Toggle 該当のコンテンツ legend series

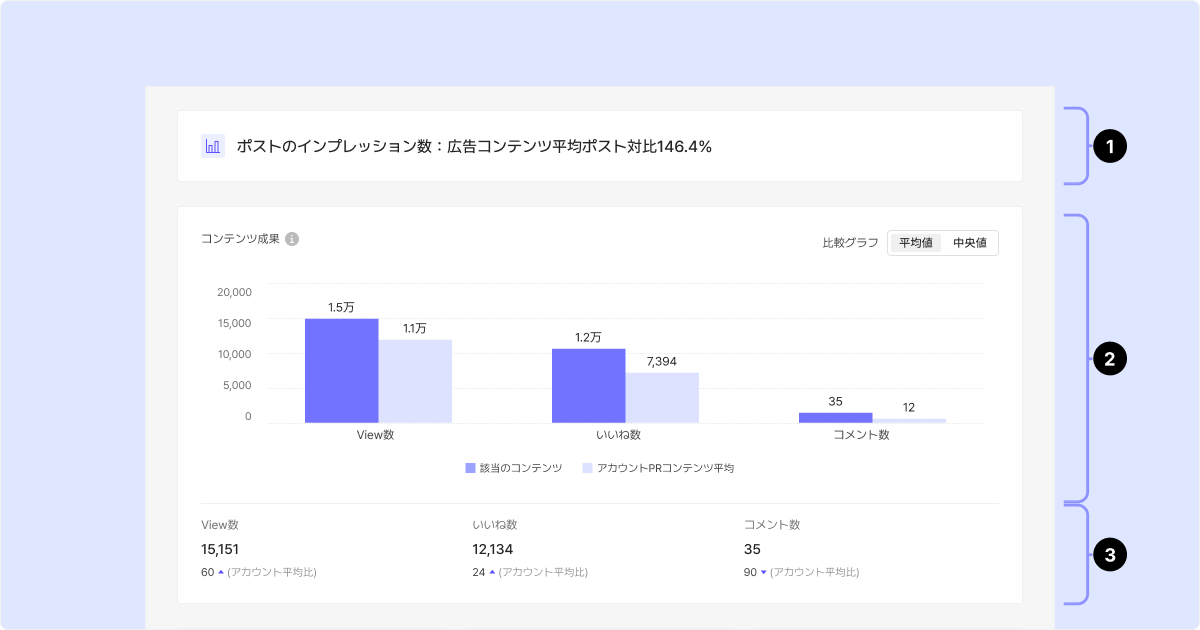click(x=514, y=468)
